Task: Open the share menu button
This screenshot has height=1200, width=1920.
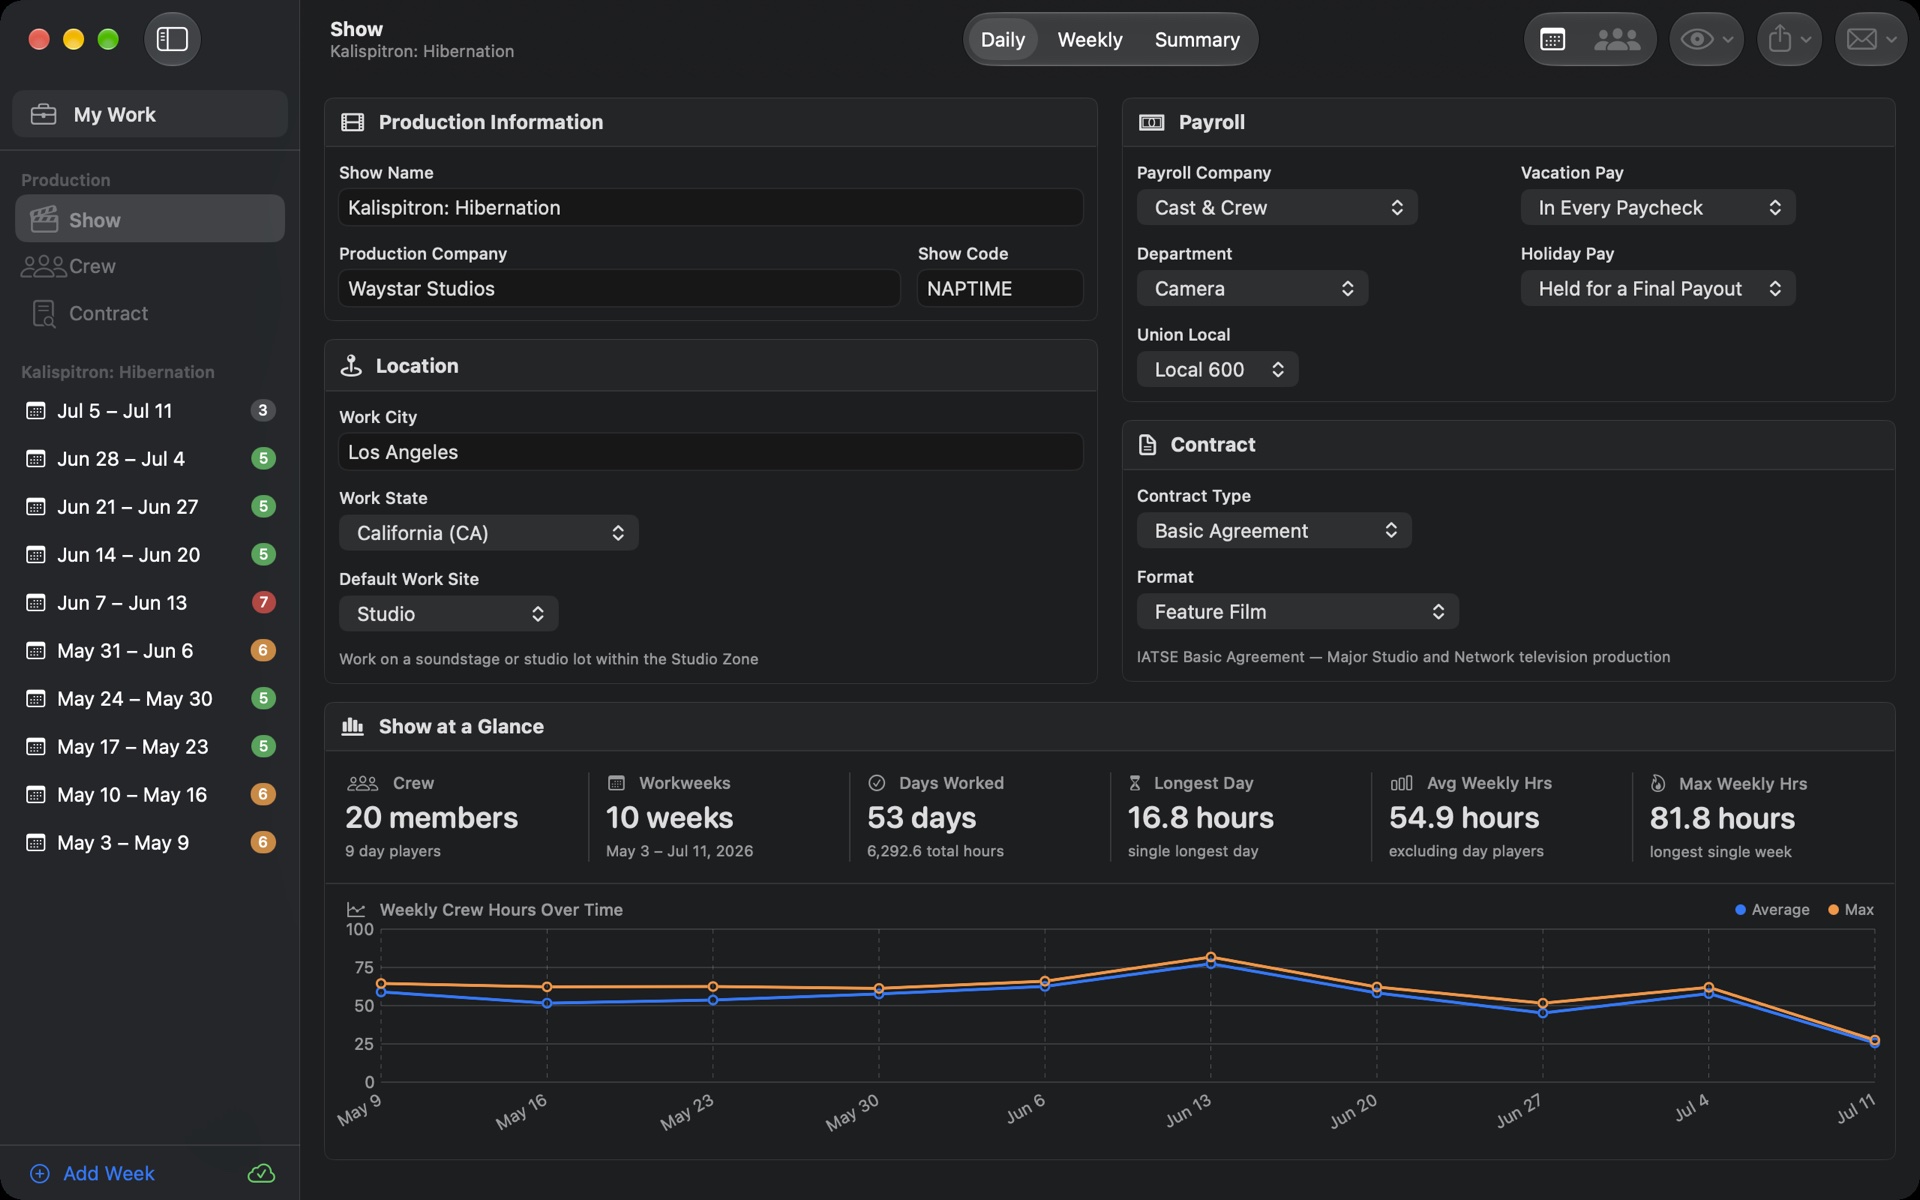Action: (1788, 39)
